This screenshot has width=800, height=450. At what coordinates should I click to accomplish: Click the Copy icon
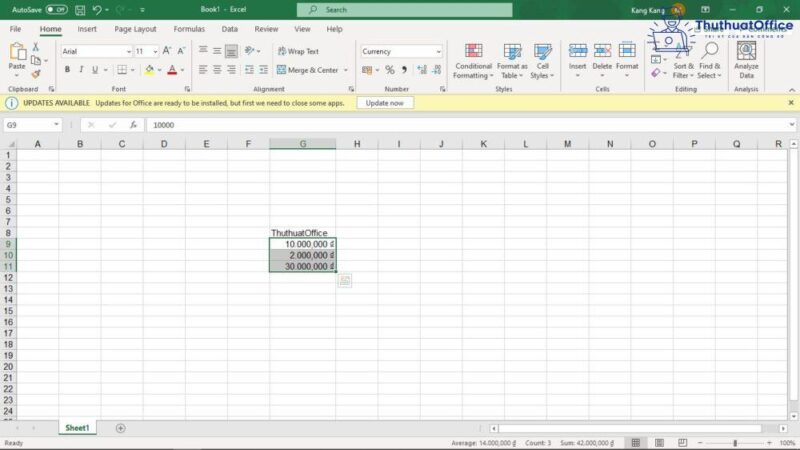[x=36, y=61]
